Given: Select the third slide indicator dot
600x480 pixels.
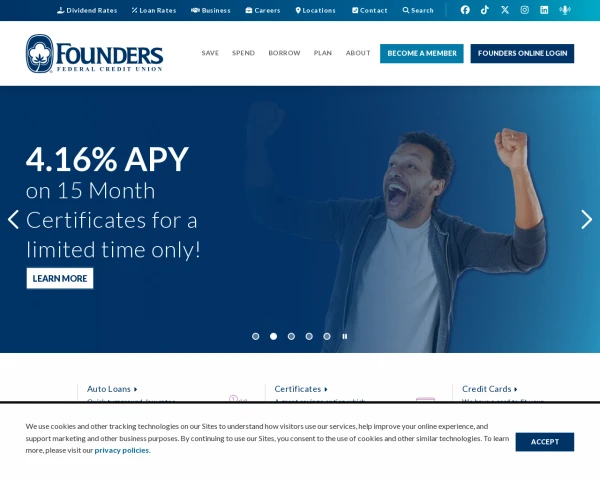Looking at the screenshot, I should point(291,336).
